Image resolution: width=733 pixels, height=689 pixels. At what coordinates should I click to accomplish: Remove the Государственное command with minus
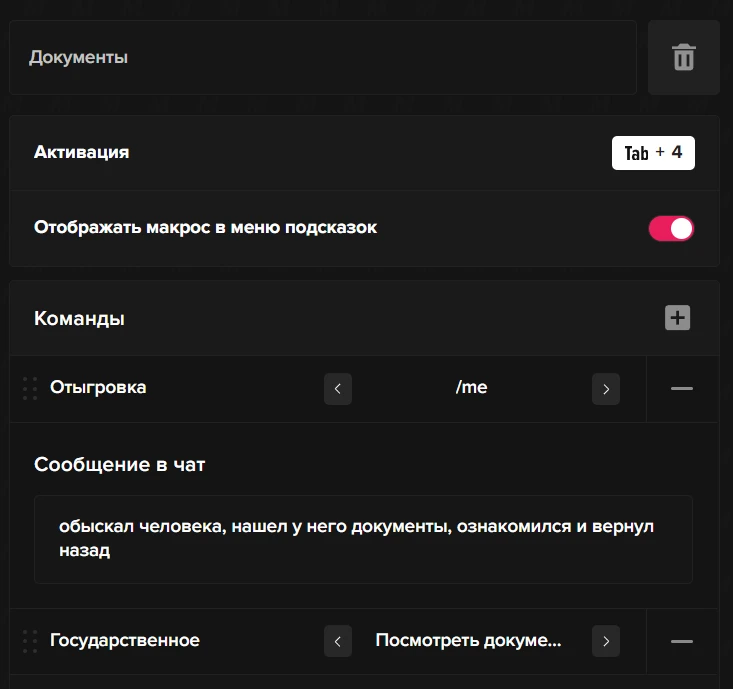[682, 641]
